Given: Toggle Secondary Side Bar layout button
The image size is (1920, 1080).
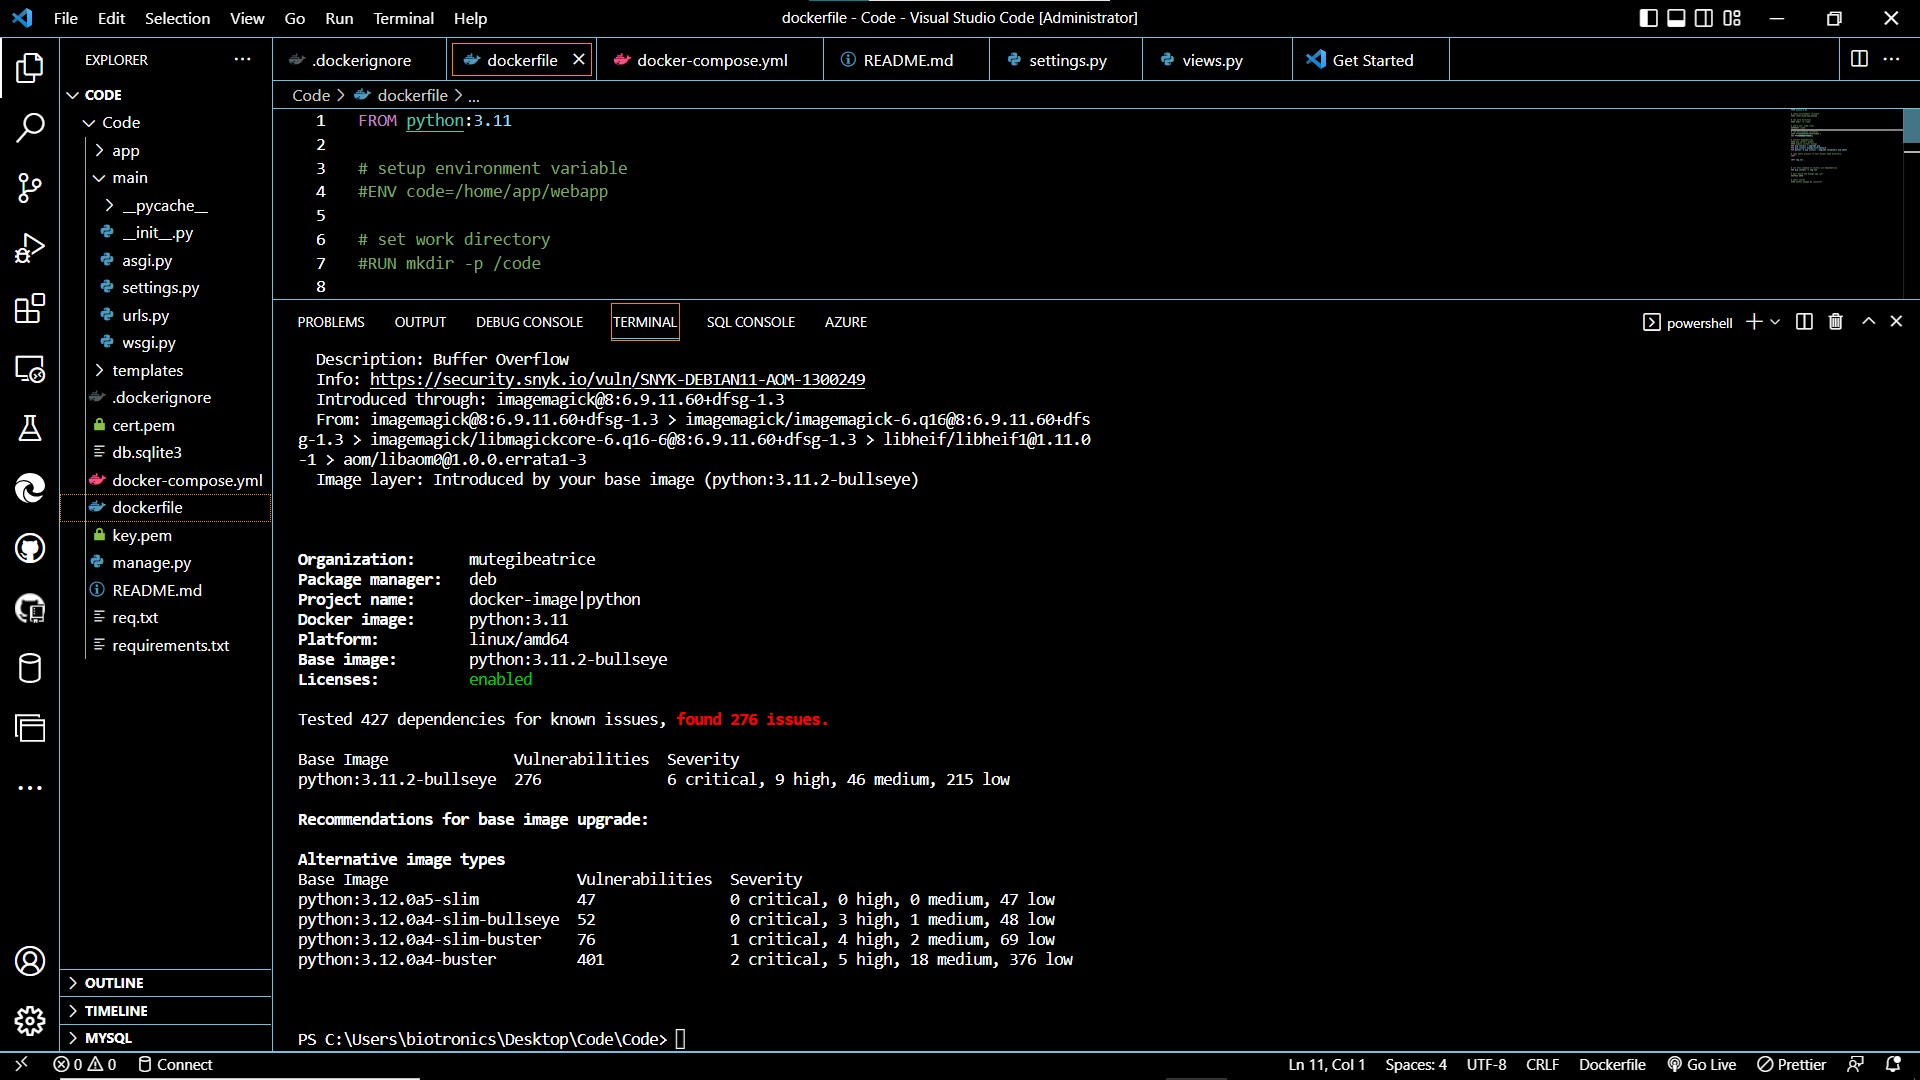Looking at the screenshot, I should click(x=1704, y=18).
